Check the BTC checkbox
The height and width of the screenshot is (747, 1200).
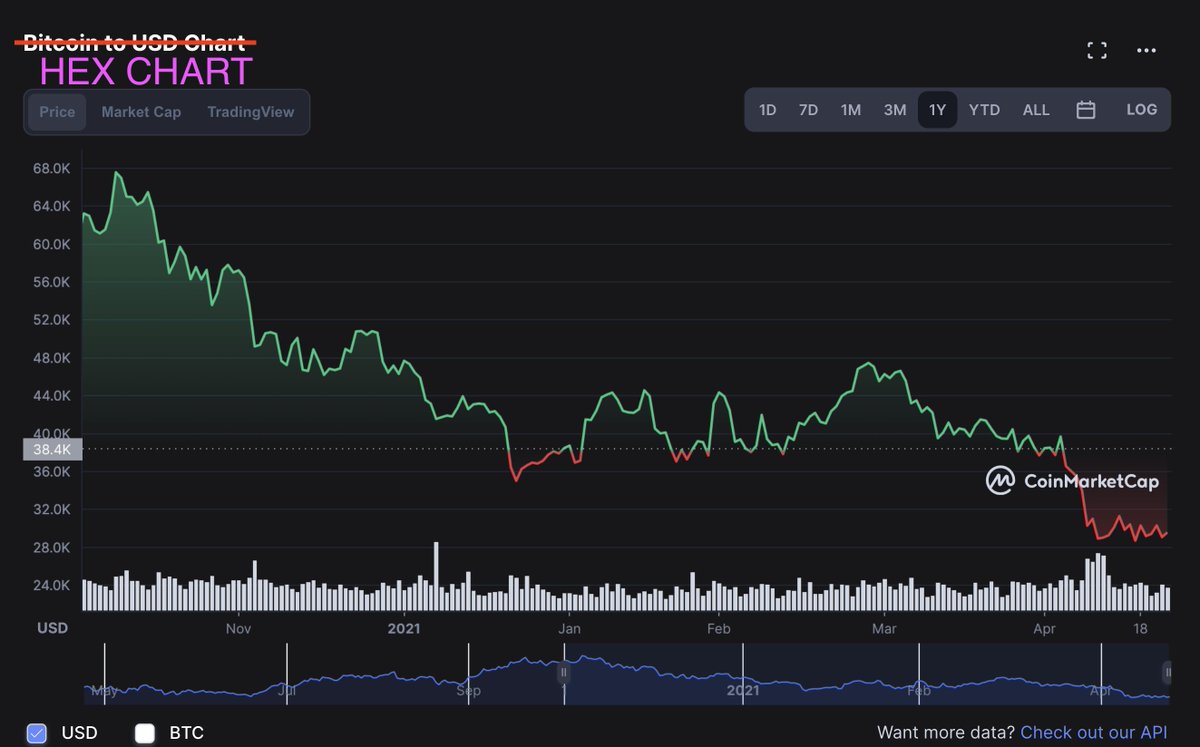pos(145,733)
